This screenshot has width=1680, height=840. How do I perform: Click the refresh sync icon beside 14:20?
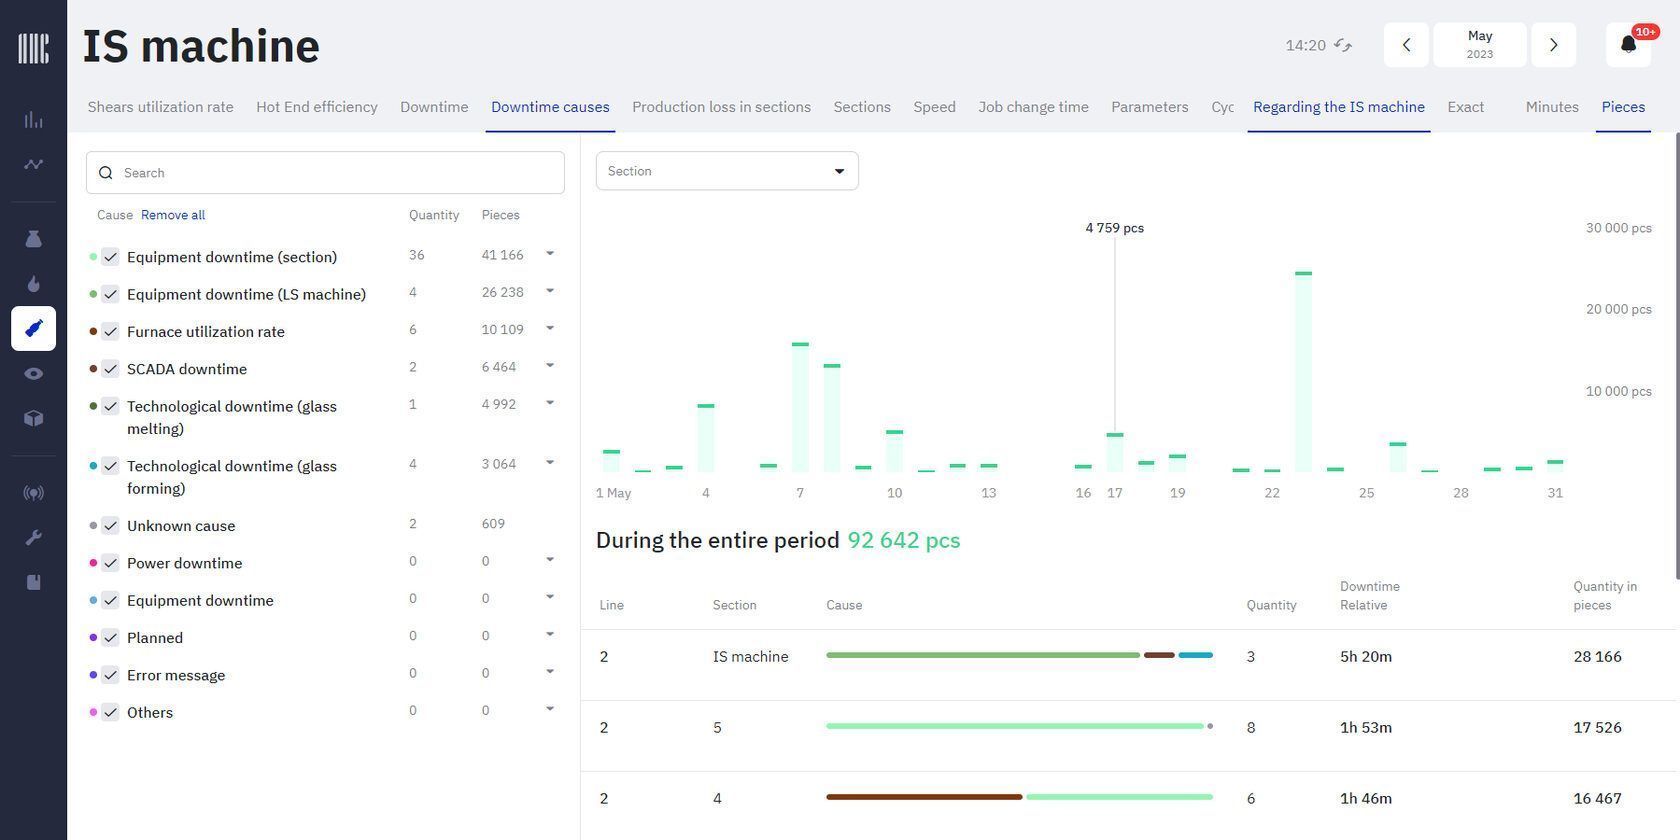click(x=1343, y=45)
